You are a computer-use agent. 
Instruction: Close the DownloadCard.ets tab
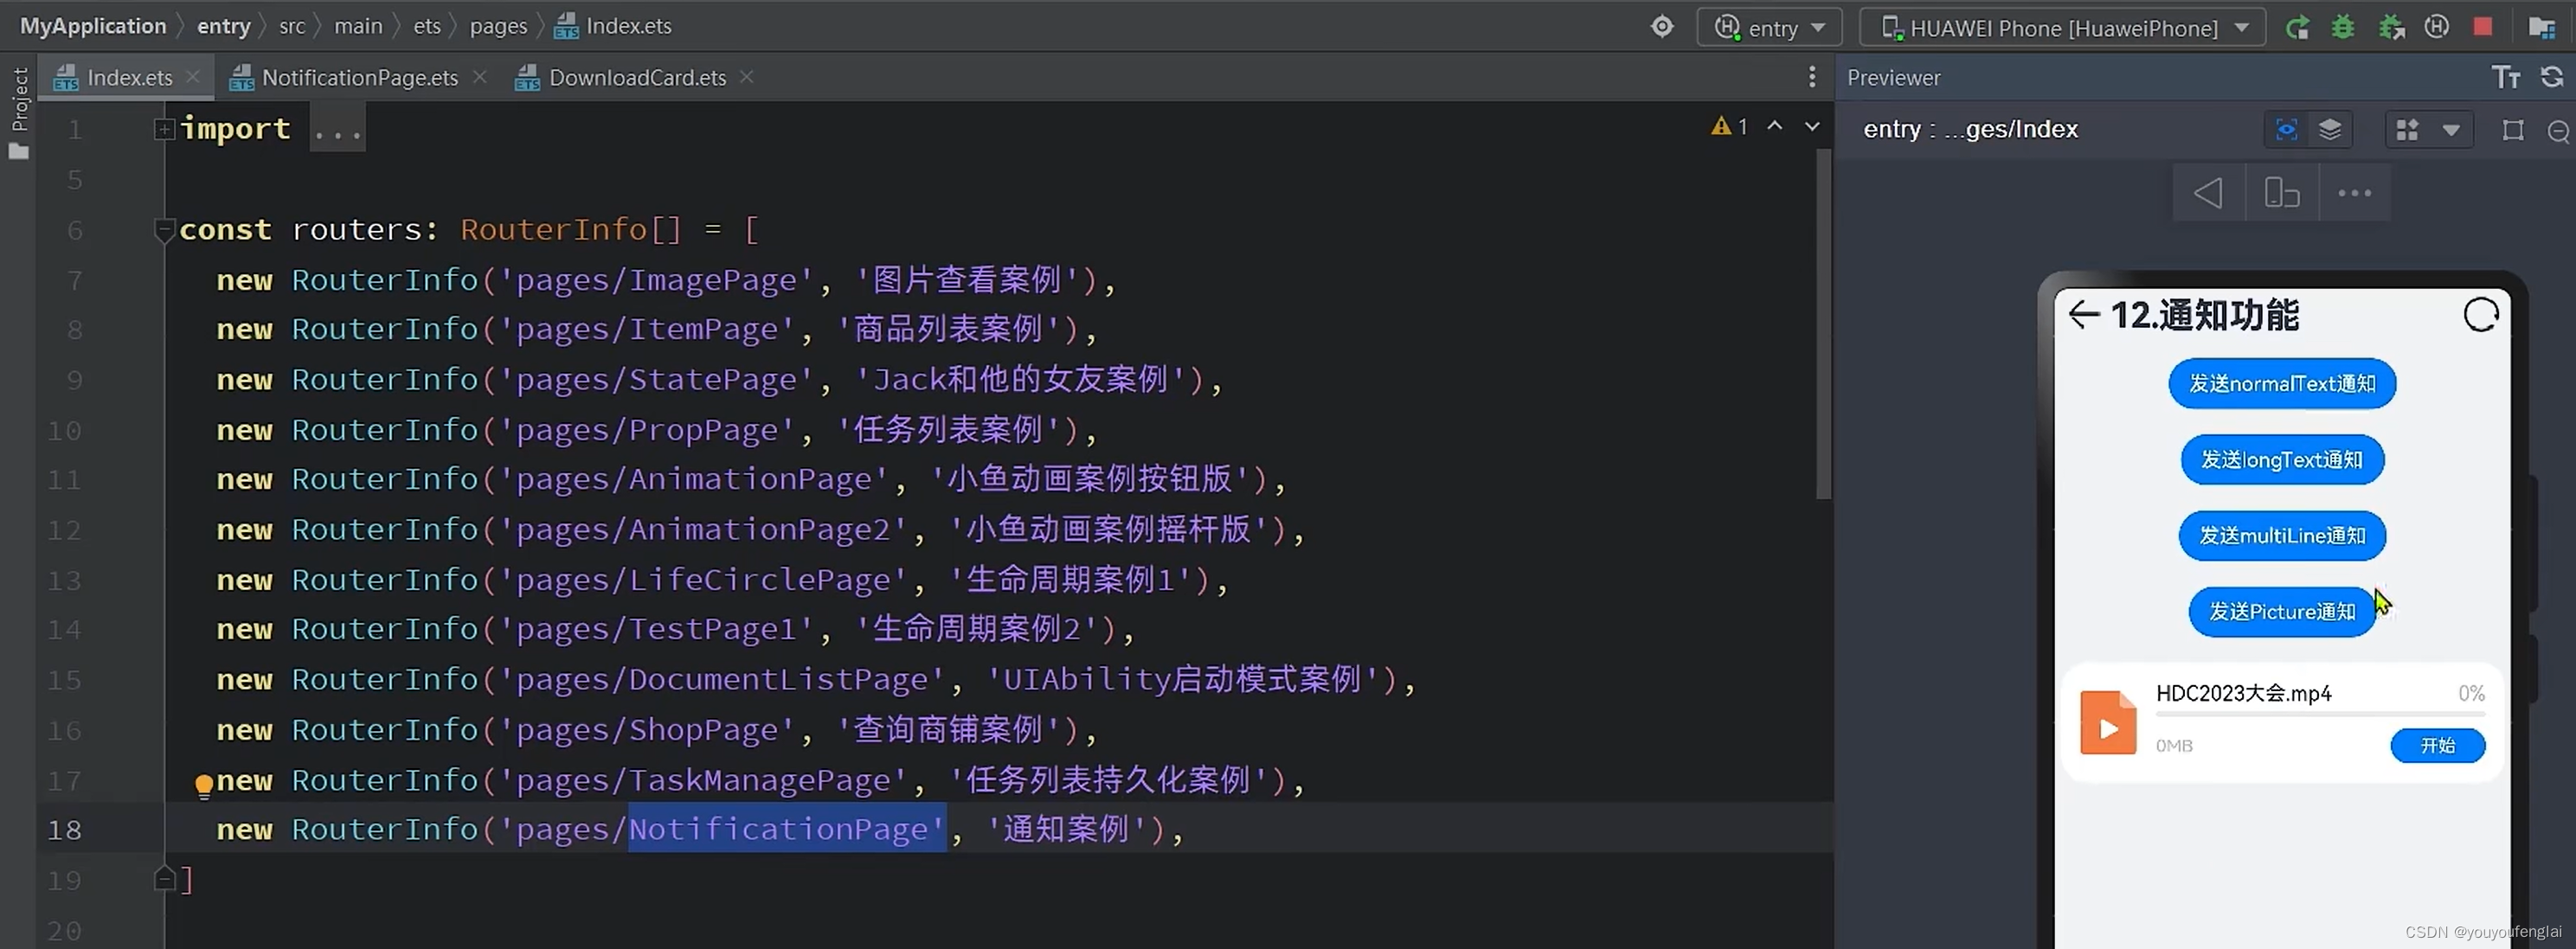[x=747, y=77]
